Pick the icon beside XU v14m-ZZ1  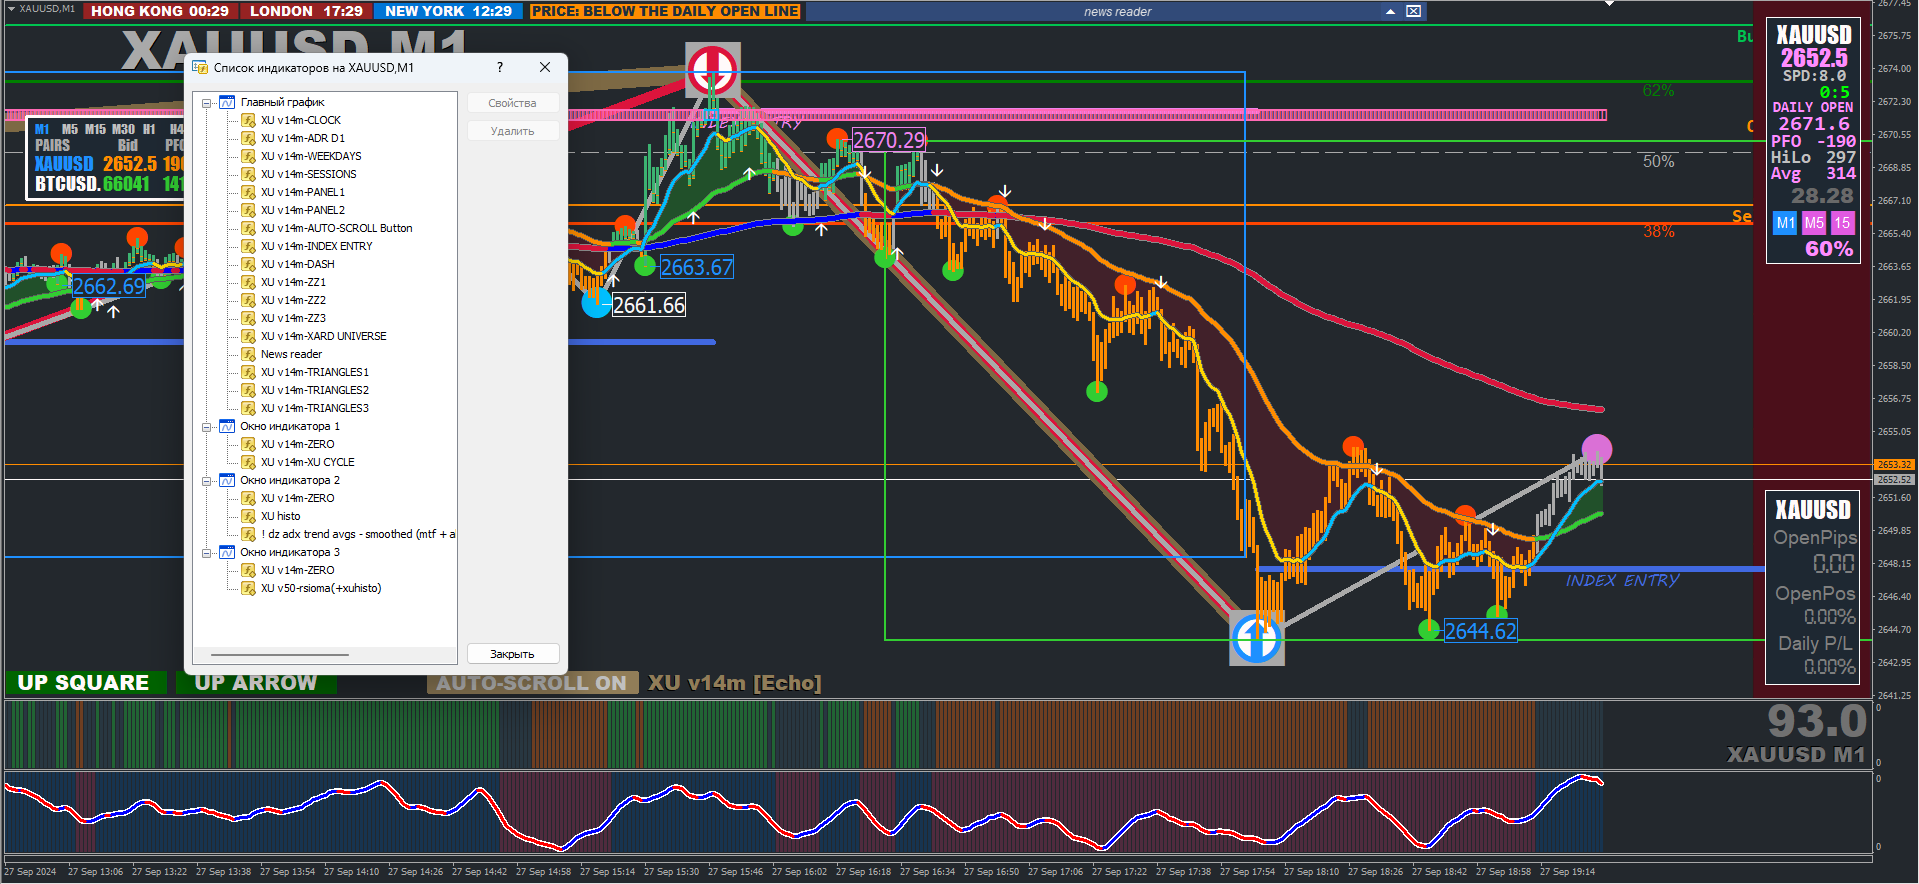tap(248, 282)
